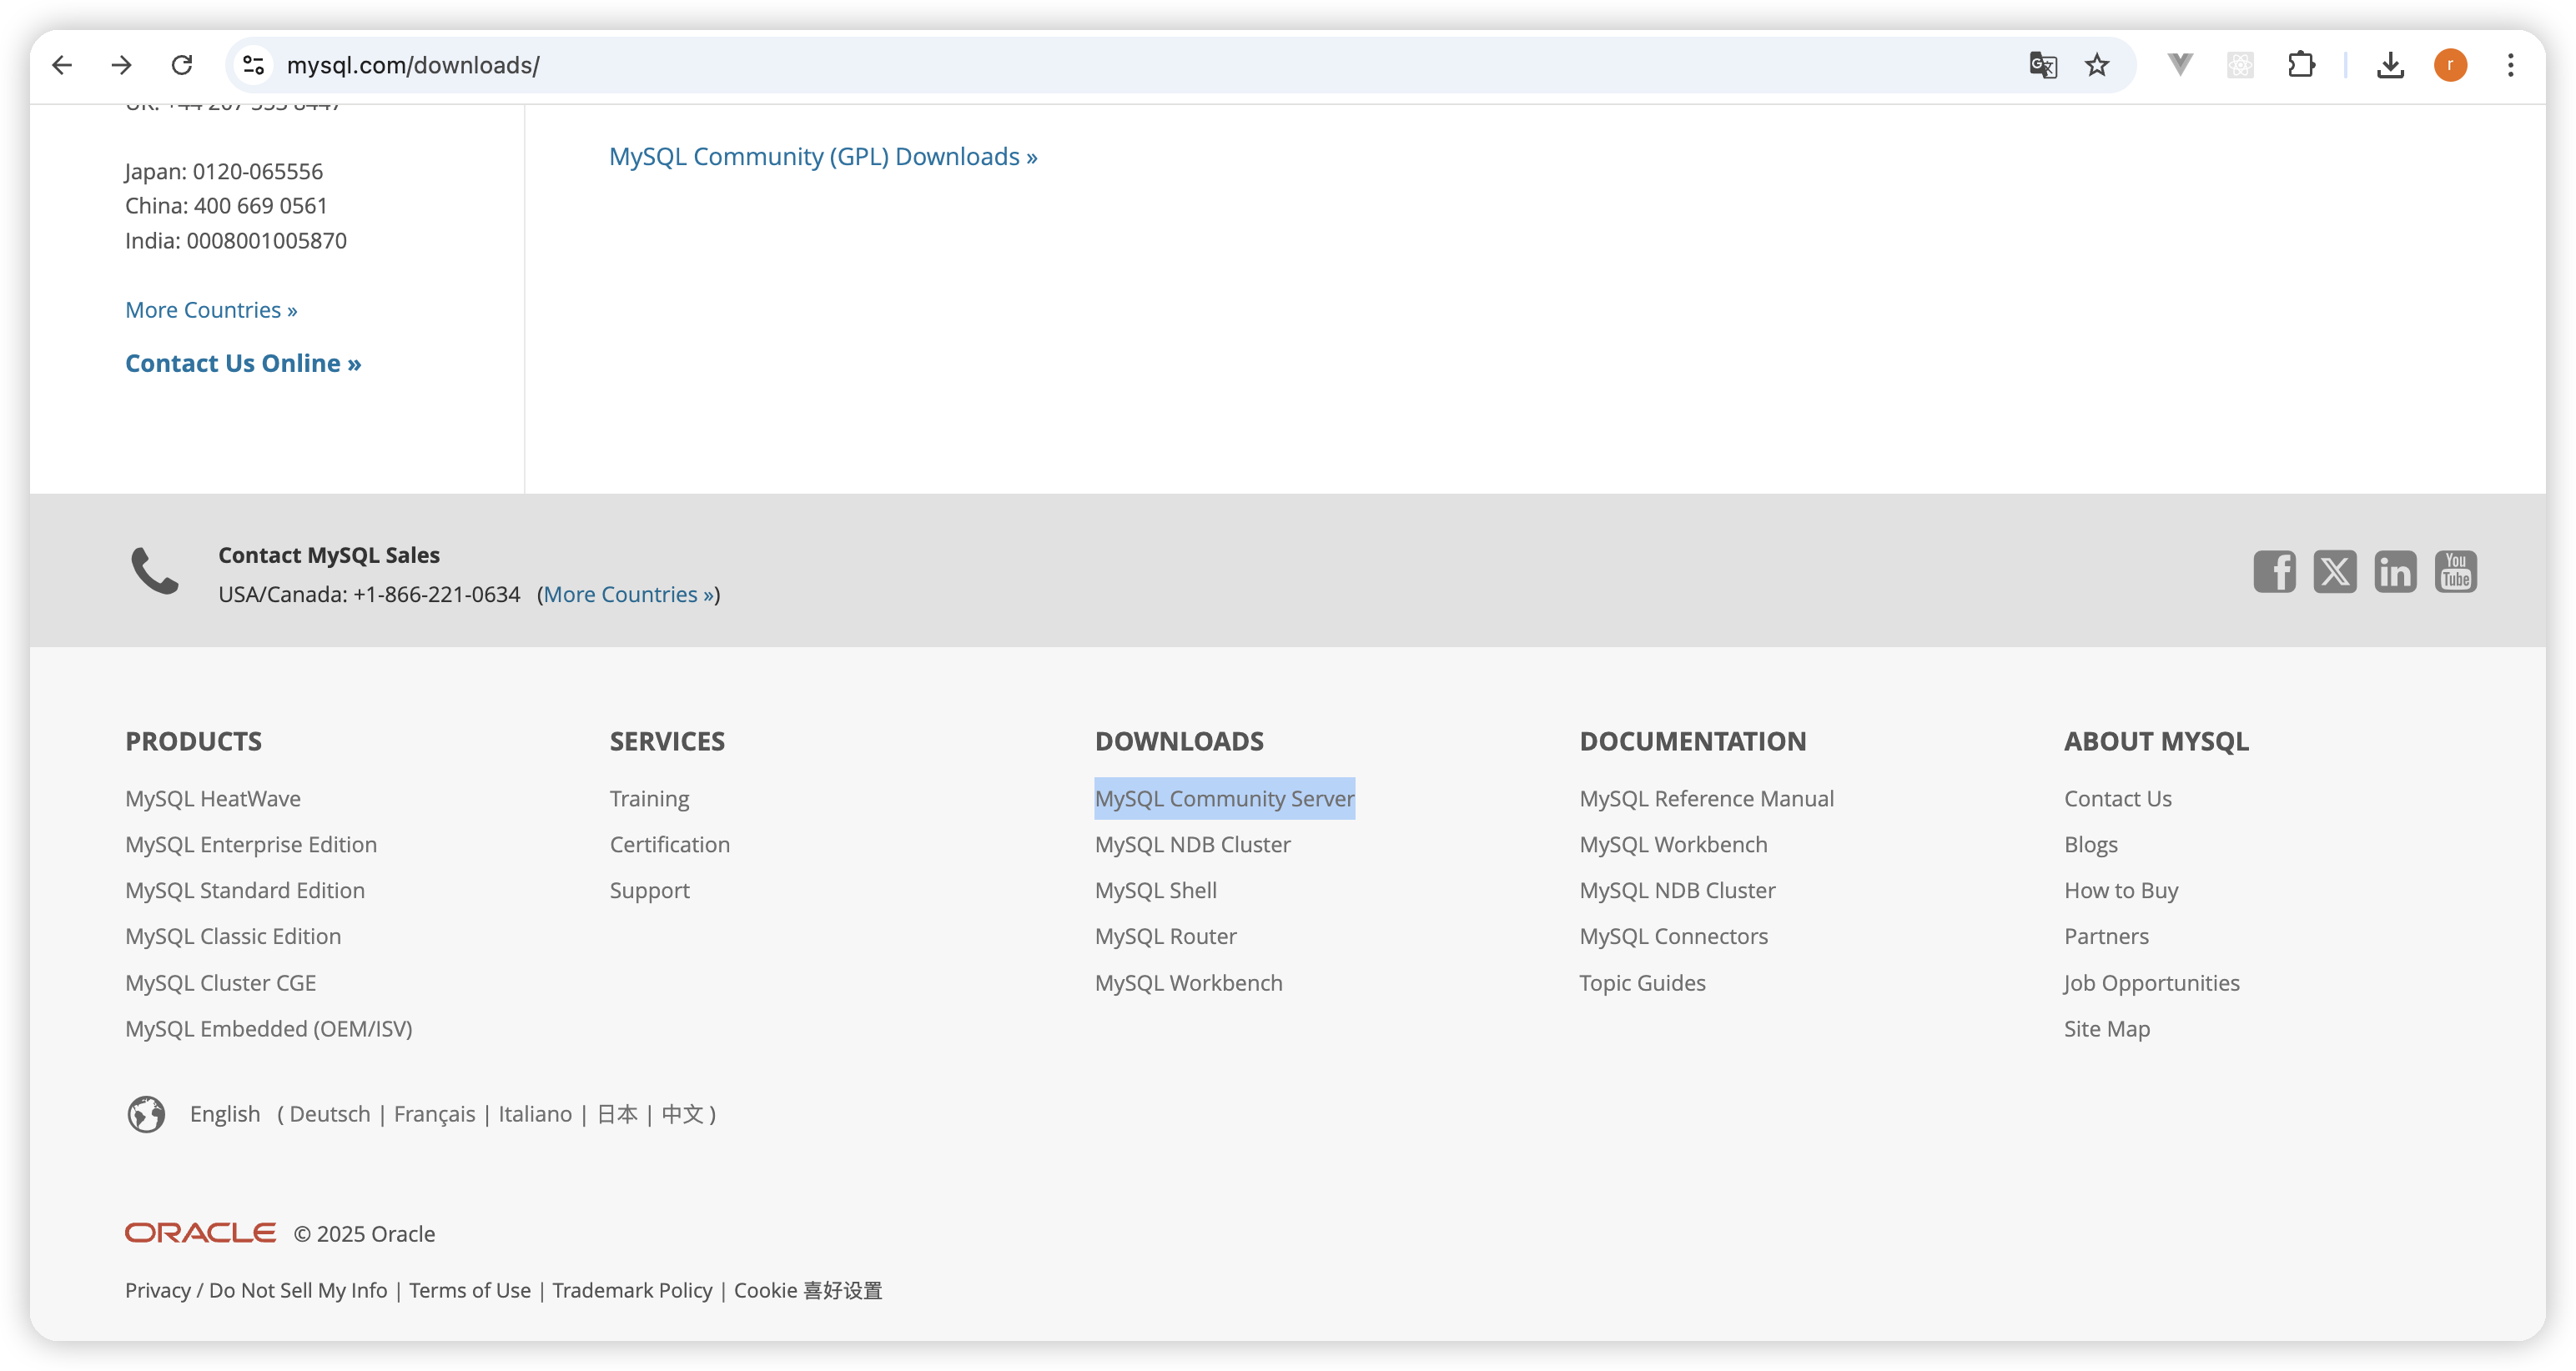Viewport: 2576px width, 1371px height.
Task: Open Cookie preferences link in footer
Action: pos(808,1290)
